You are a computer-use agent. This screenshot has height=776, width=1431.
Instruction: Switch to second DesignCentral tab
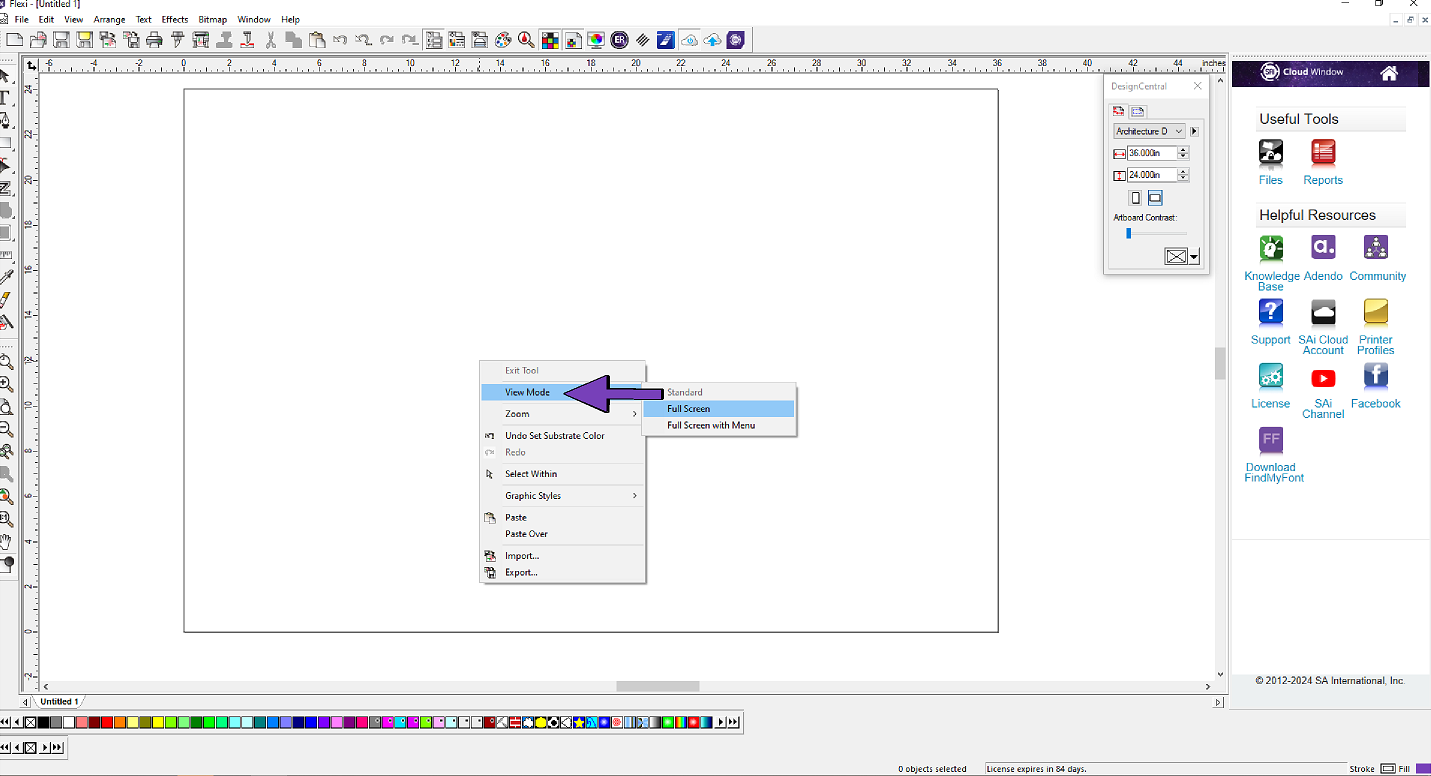[1138, 111]
